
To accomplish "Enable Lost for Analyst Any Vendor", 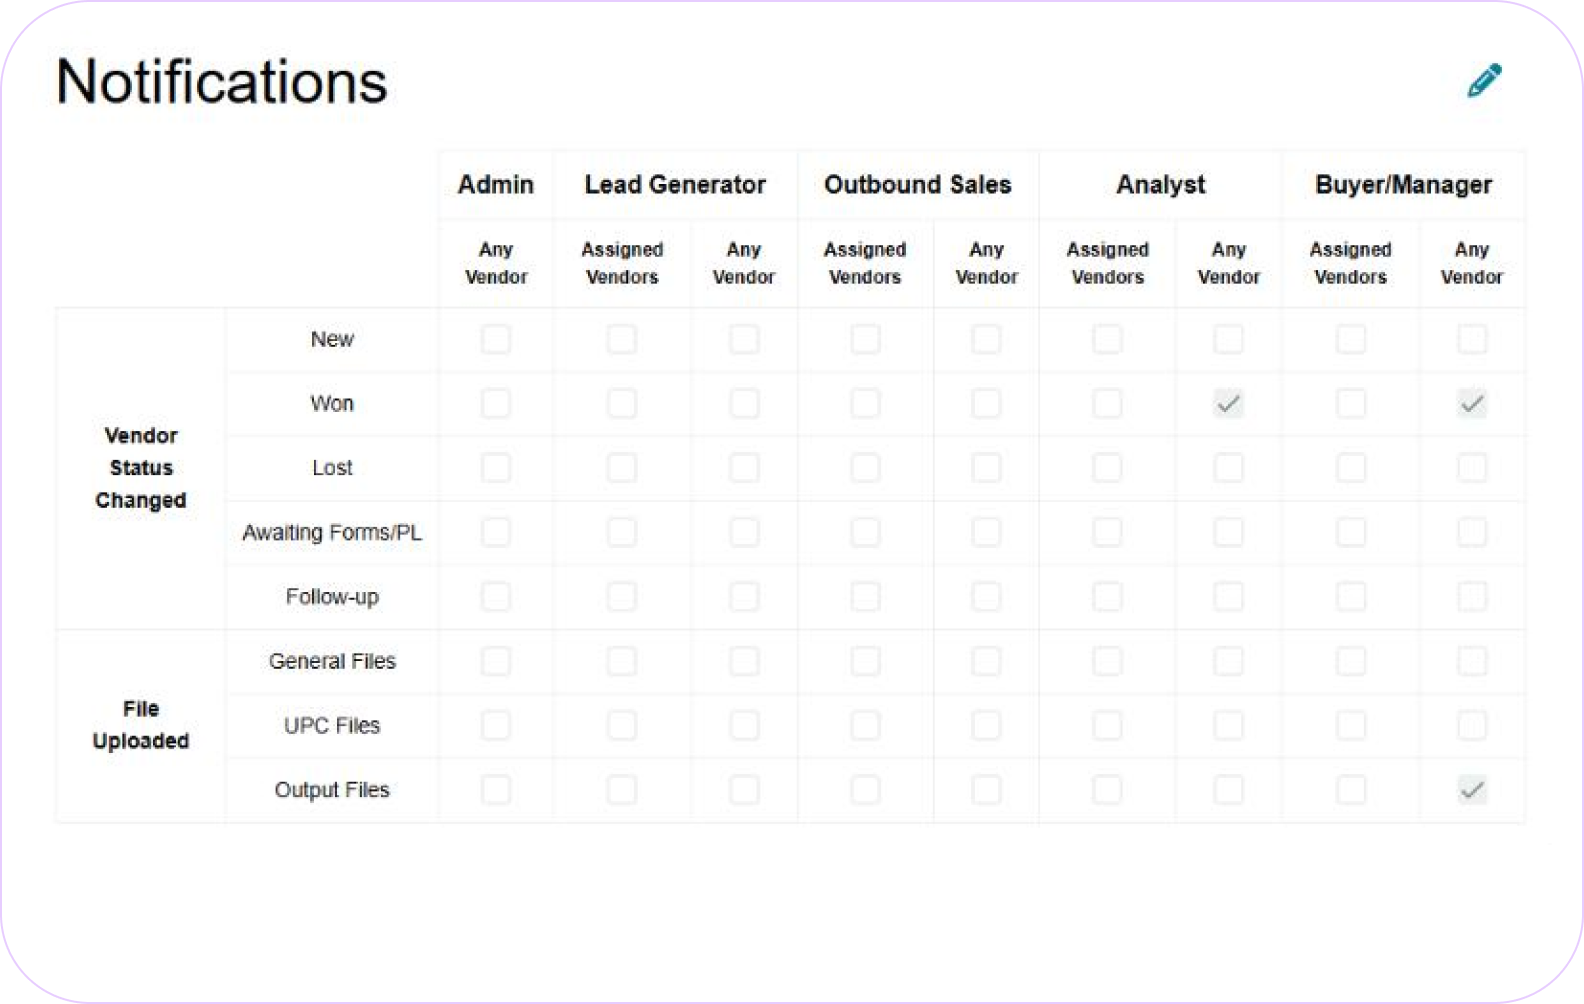I will [x=1228, y=468].
